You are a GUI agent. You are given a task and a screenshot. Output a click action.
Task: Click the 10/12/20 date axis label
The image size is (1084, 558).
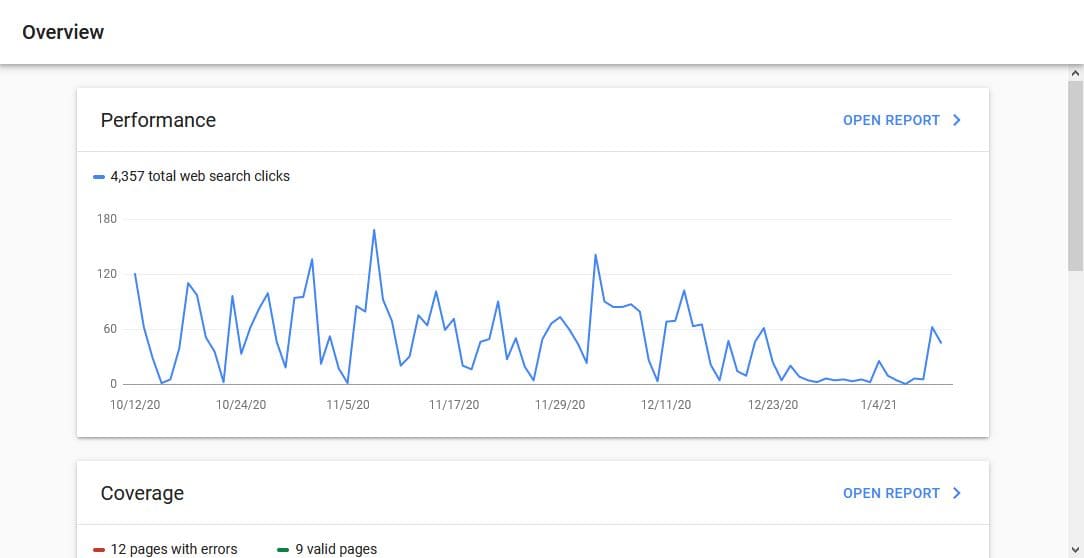pos(135,405)
